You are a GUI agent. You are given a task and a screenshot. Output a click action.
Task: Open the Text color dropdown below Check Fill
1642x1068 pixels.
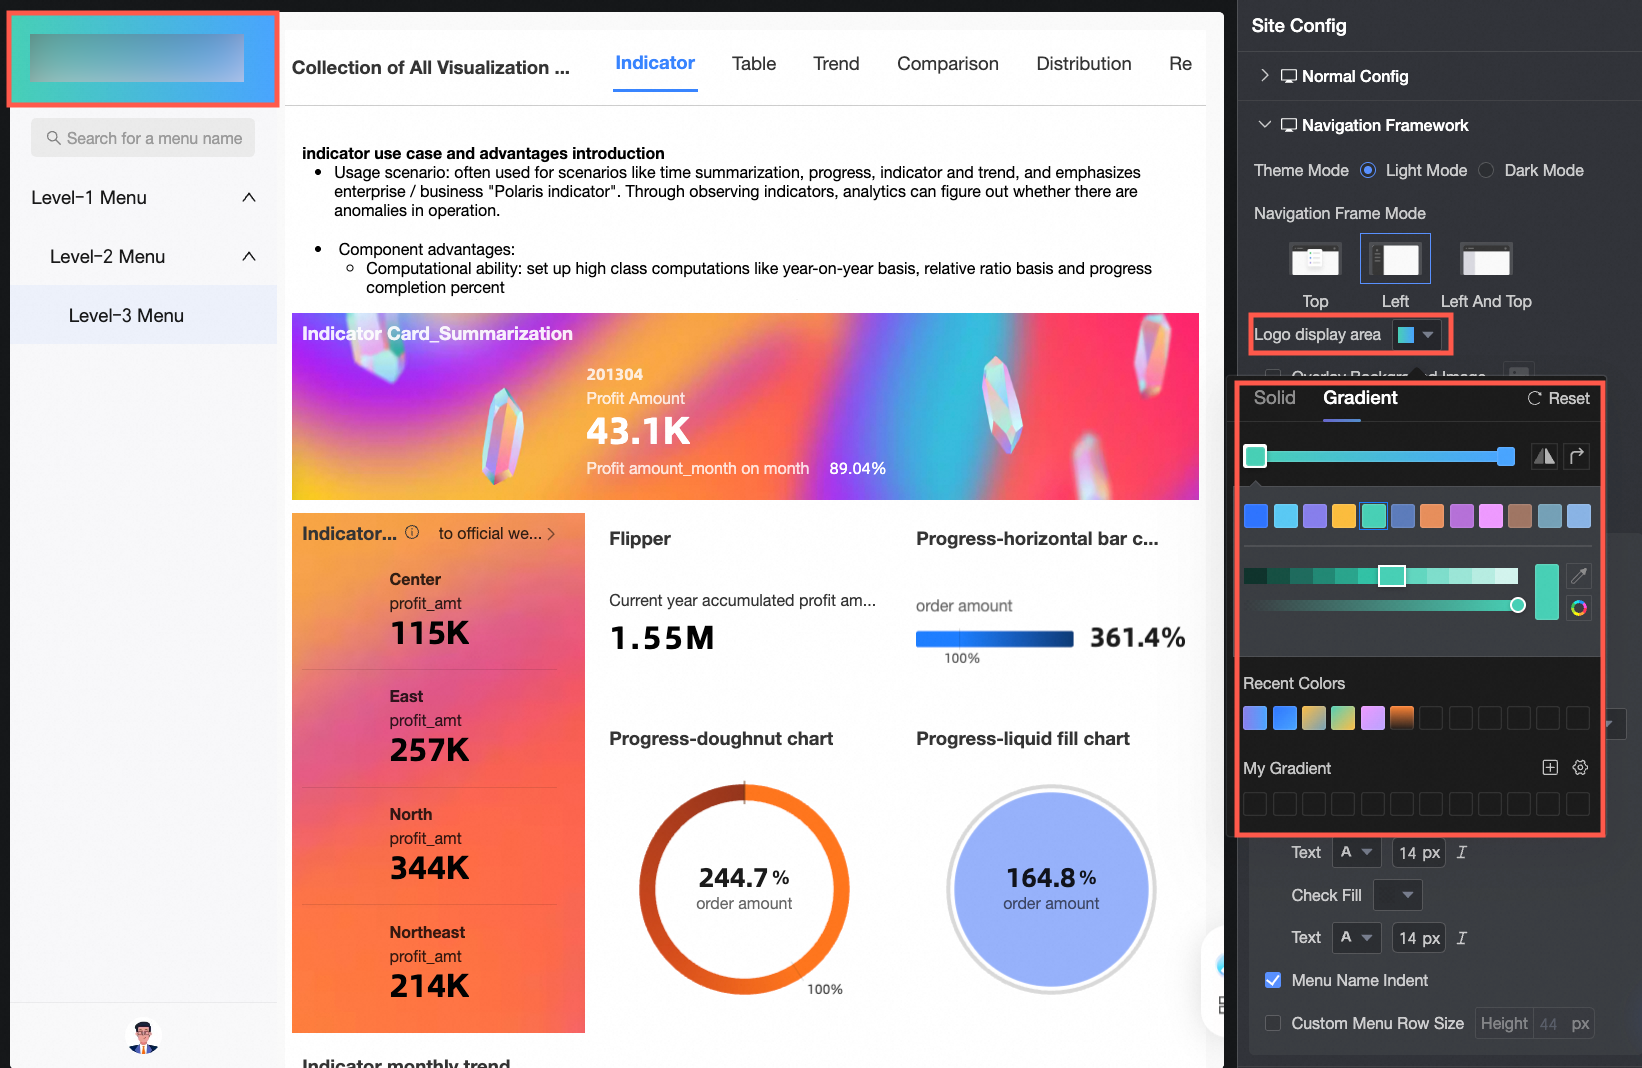pos(1357,938)
